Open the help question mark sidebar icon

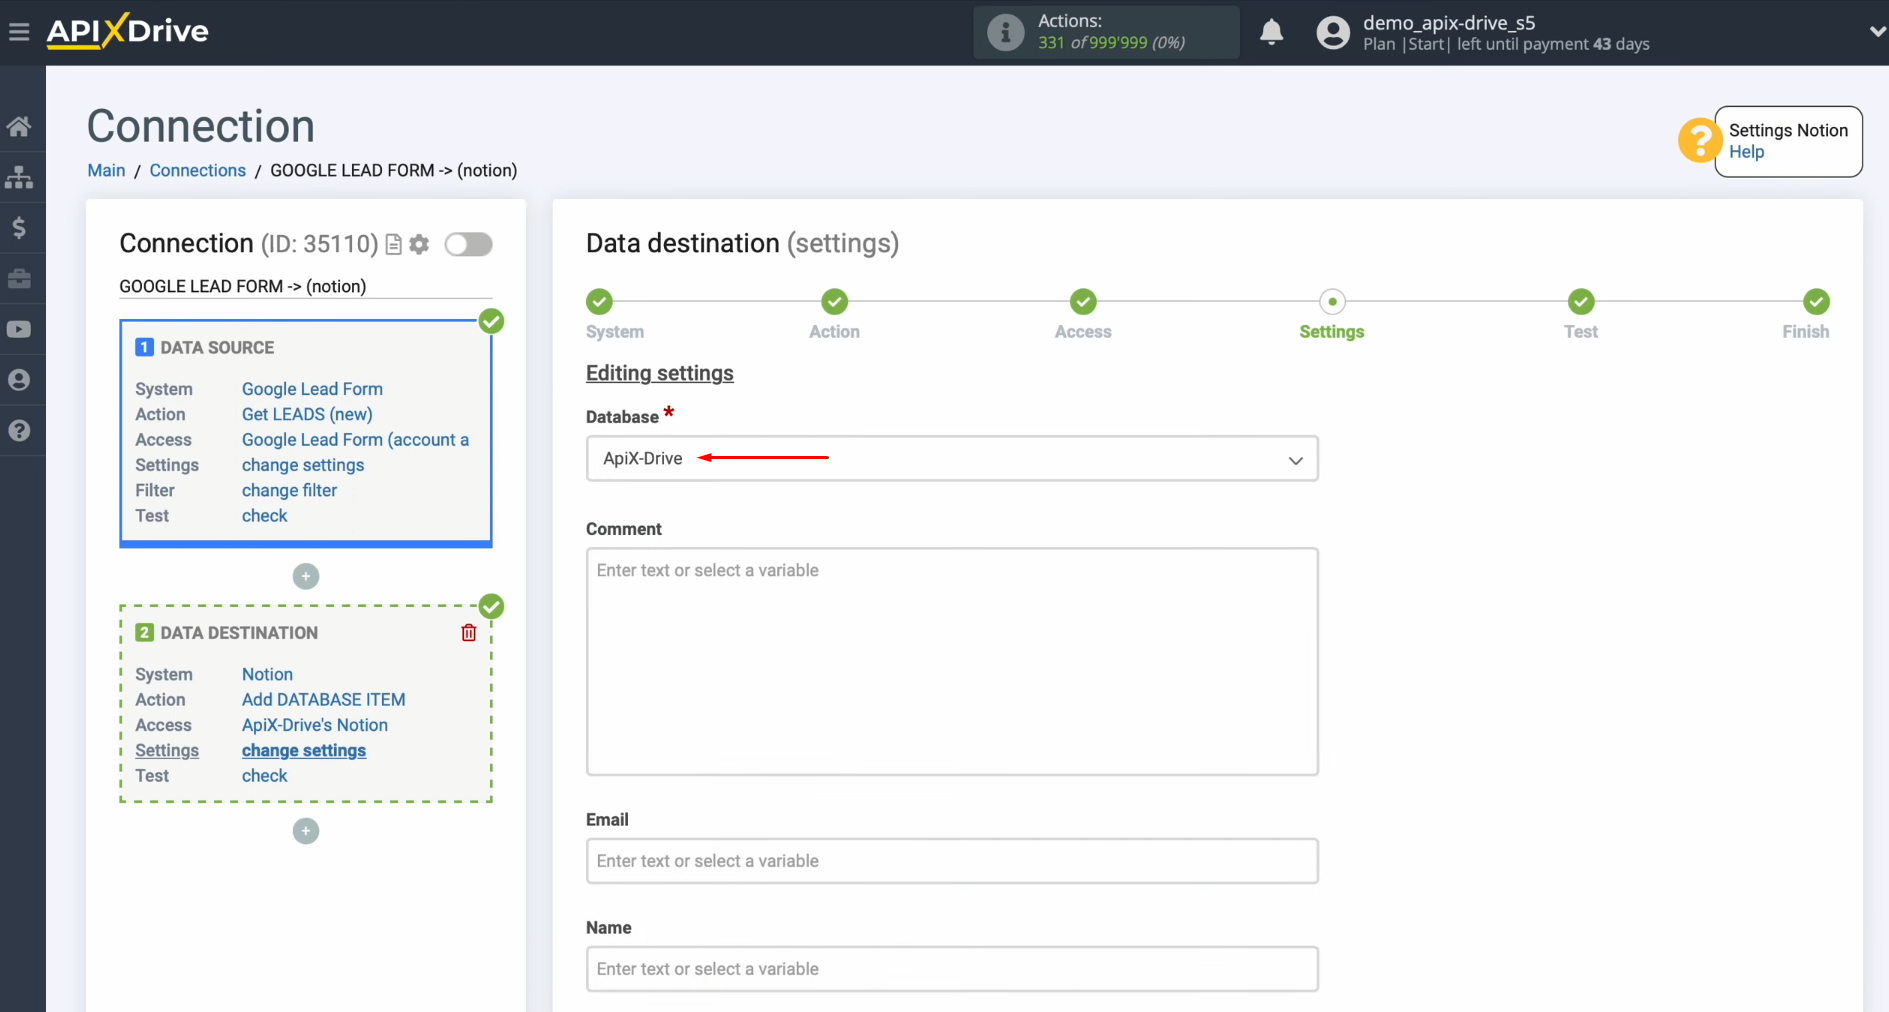20,430
